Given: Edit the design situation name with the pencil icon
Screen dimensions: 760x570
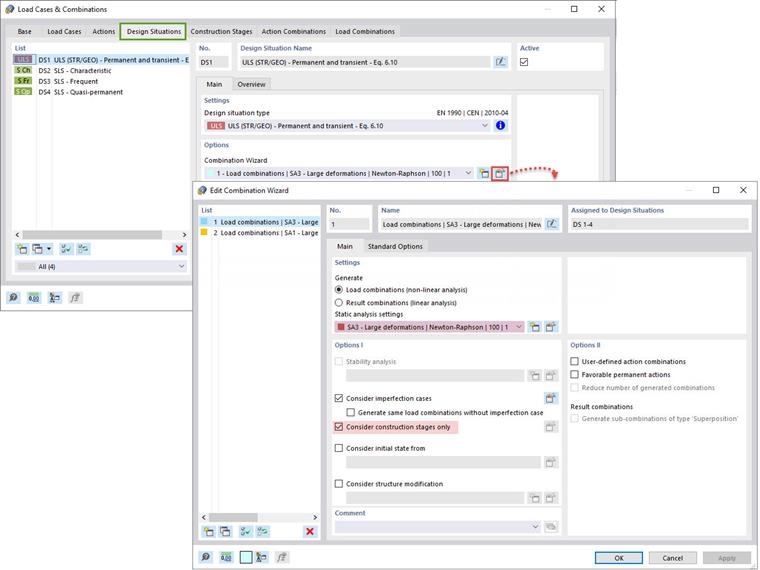Looking at the screenshot, I should pyautogui.click(x=500, y=62).
